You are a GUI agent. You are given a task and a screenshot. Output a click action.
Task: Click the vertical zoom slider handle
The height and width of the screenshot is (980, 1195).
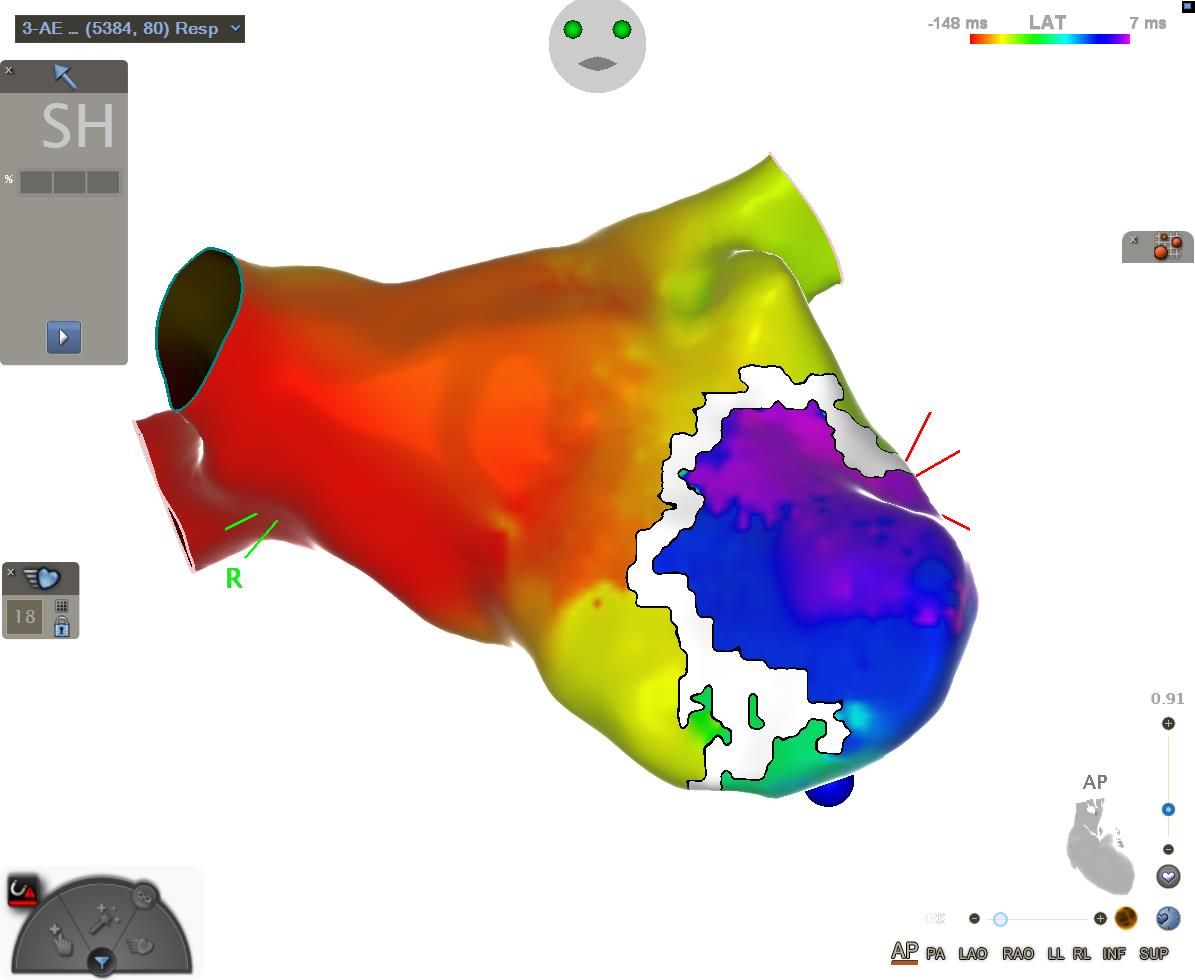coord(1168,809)
